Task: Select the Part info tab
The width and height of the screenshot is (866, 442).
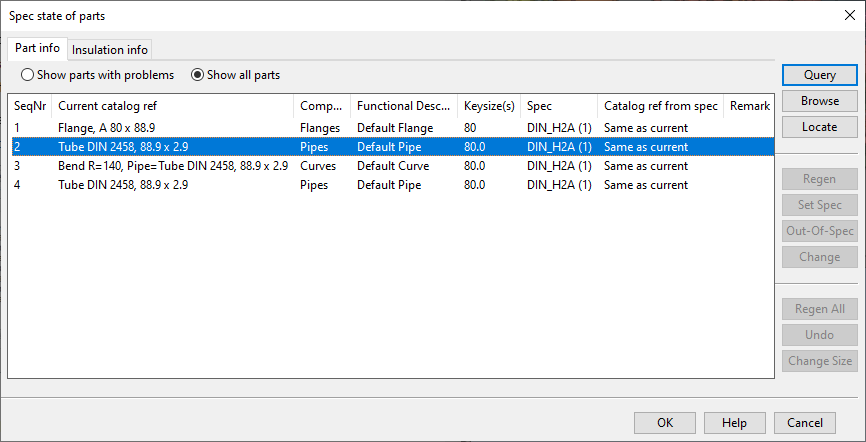Action: 37,49
